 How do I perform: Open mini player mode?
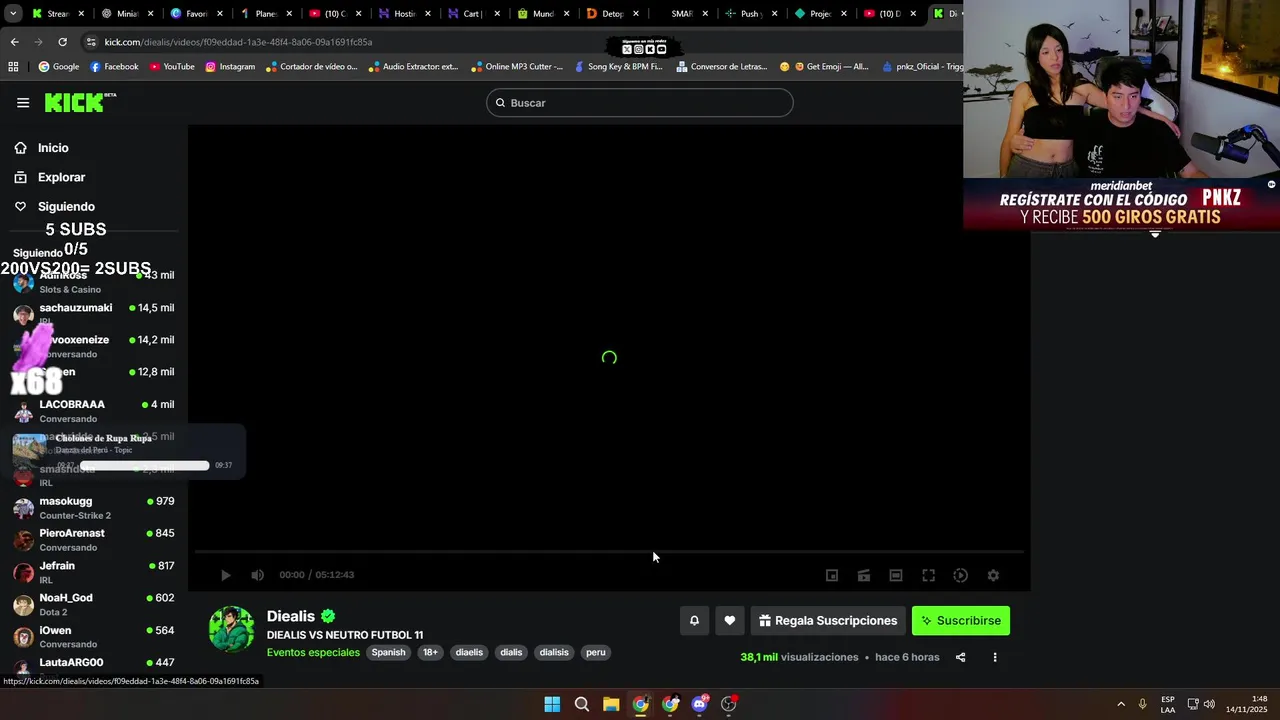pyautogui.click(x=832, y=575)
